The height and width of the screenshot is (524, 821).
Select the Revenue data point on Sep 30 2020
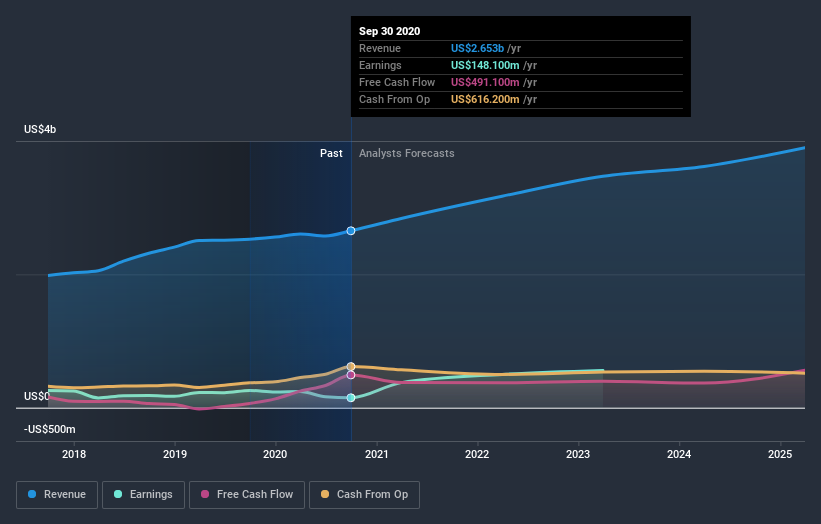pos(351,231)
